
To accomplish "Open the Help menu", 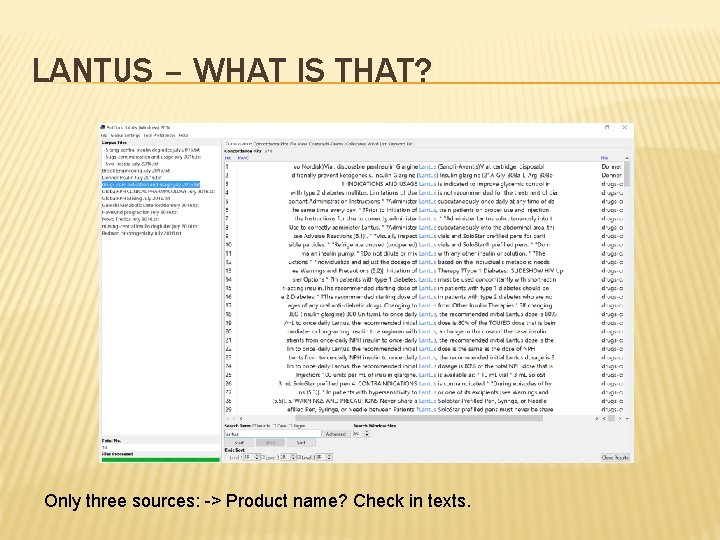I will point(183,135).
